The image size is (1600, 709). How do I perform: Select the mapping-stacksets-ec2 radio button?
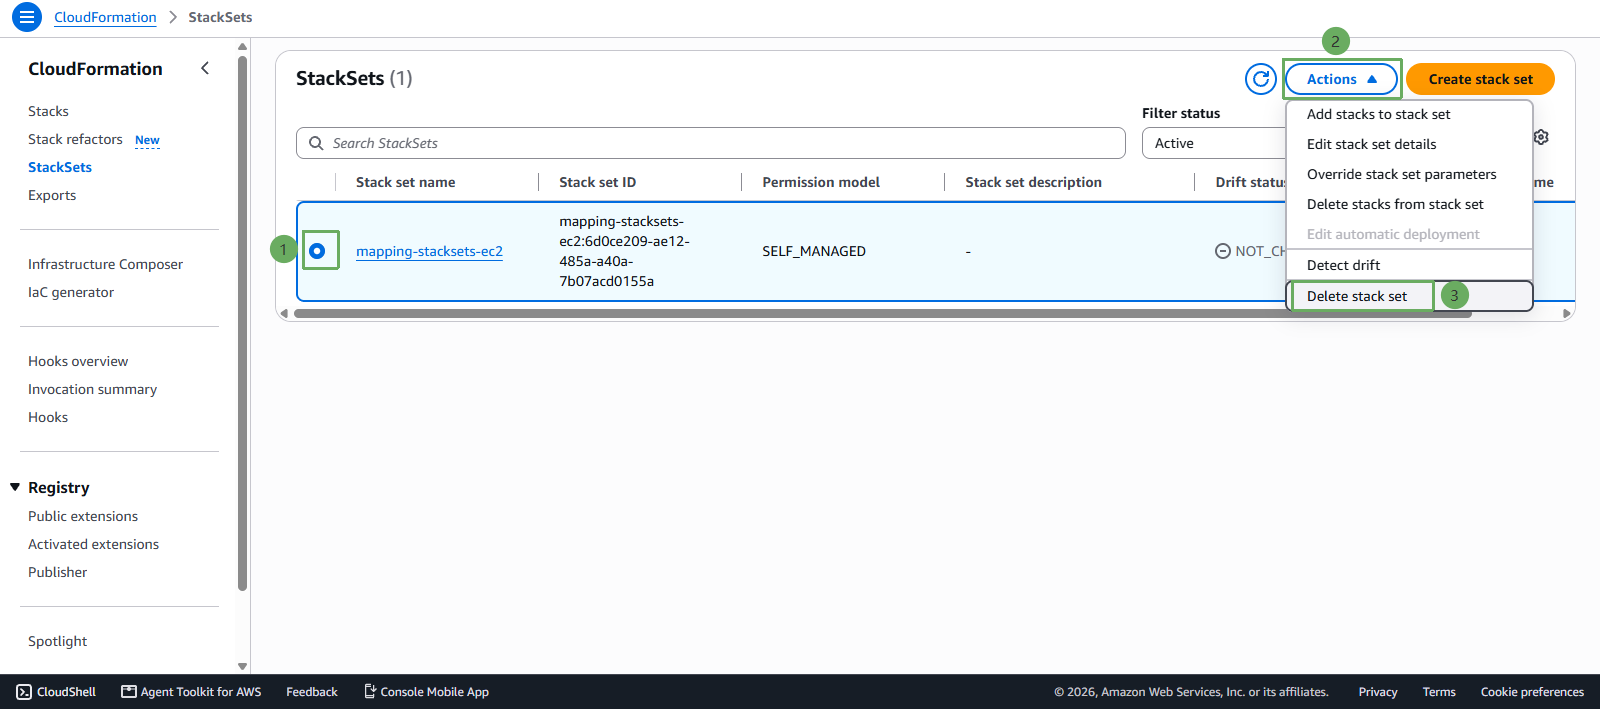pos(317,251)
